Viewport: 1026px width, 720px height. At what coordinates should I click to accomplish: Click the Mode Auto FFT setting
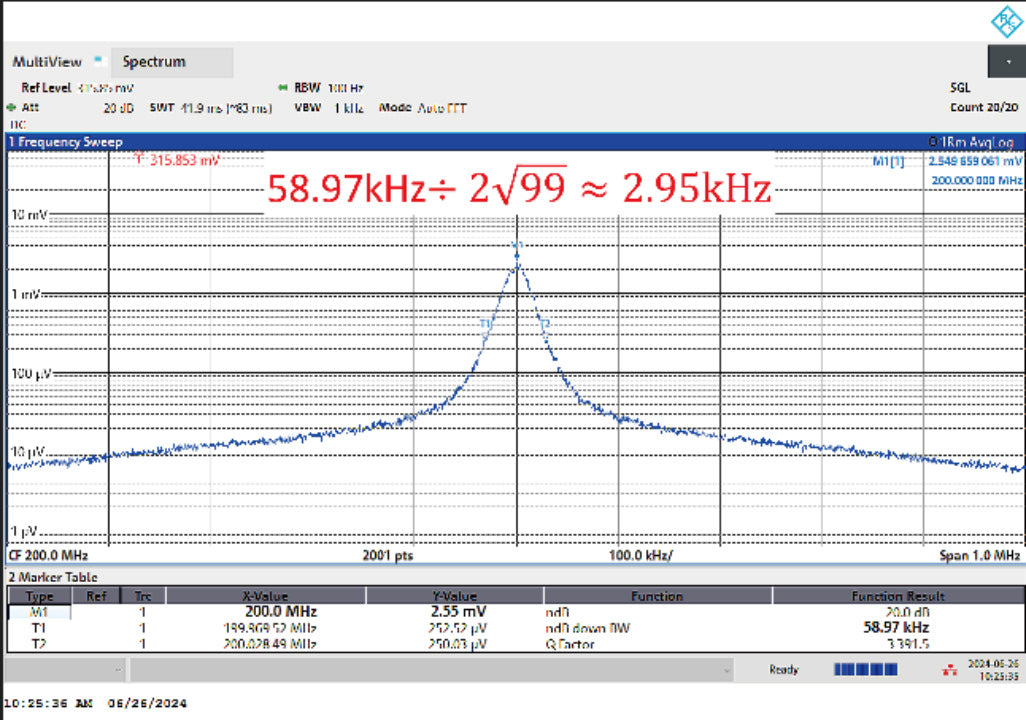[423, 108]
